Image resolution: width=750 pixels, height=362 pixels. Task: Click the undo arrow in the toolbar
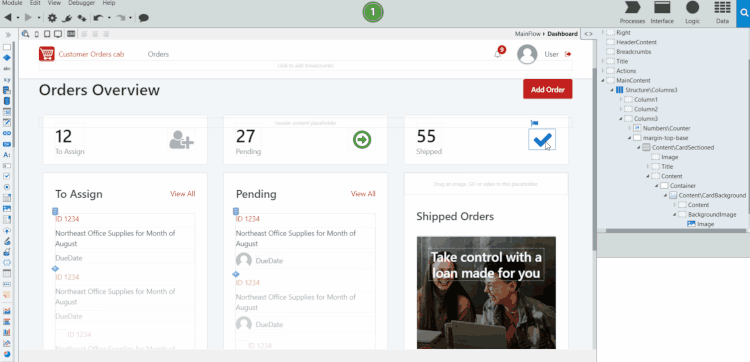[98, 18]
